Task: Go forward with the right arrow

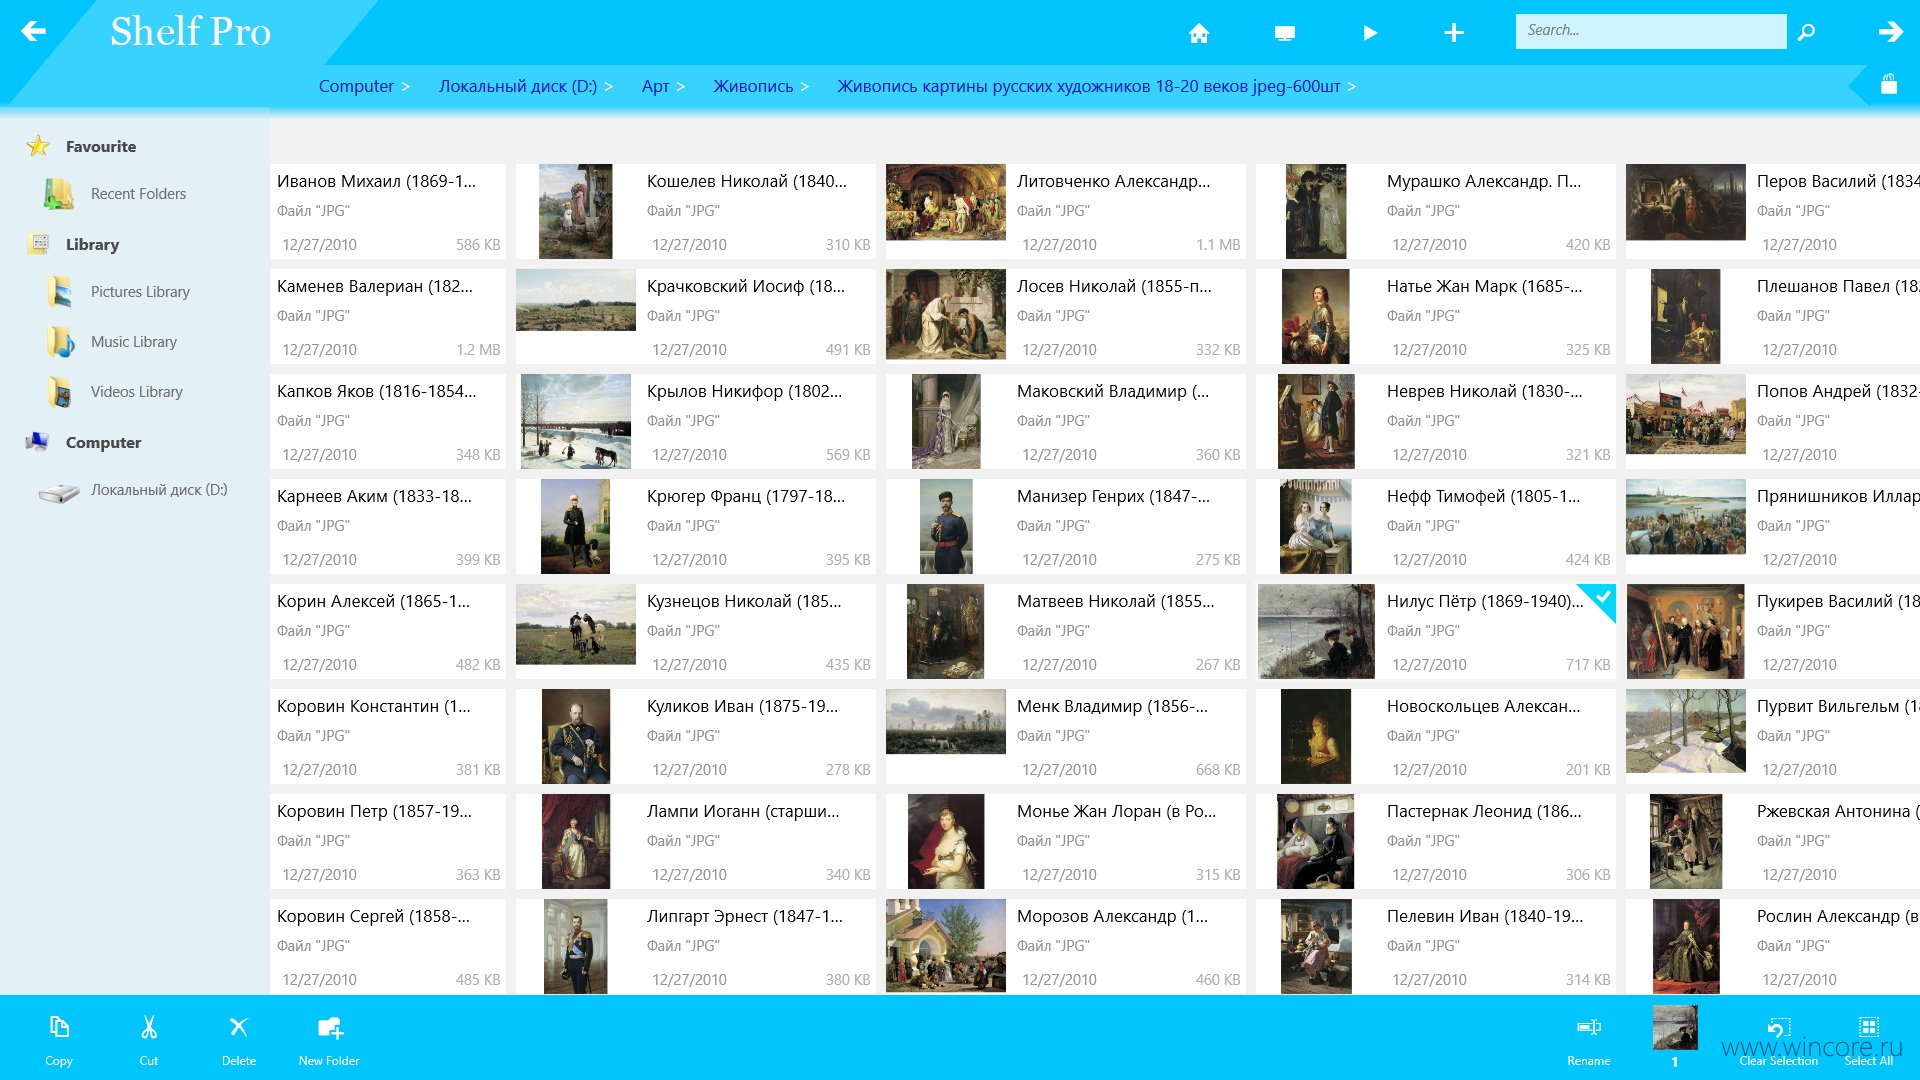Action: [1890, 32]
